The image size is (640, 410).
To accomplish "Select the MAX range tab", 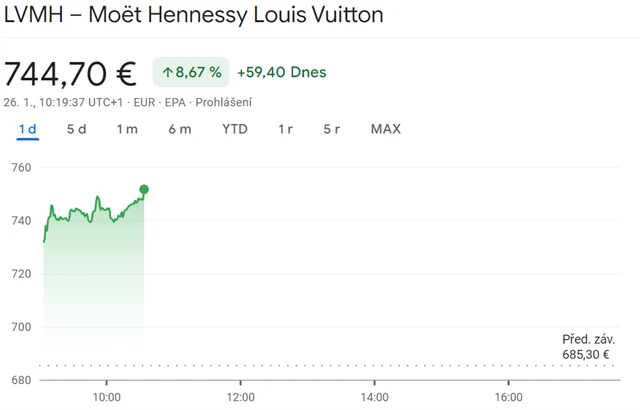I will [386, 129].
